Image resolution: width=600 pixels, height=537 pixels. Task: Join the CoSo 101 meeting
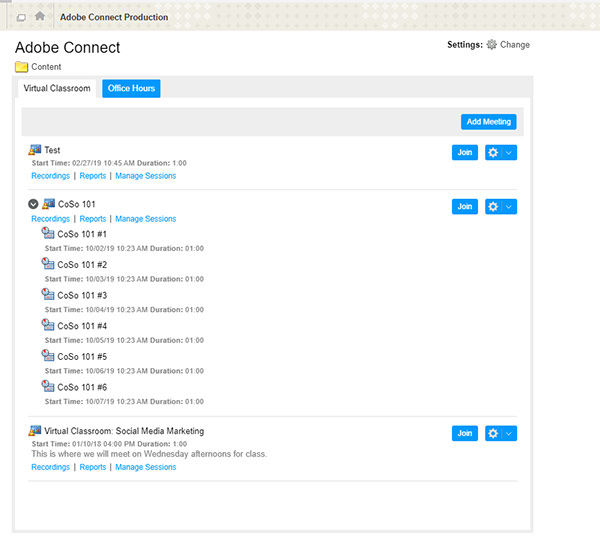click(x=465, y=207)
